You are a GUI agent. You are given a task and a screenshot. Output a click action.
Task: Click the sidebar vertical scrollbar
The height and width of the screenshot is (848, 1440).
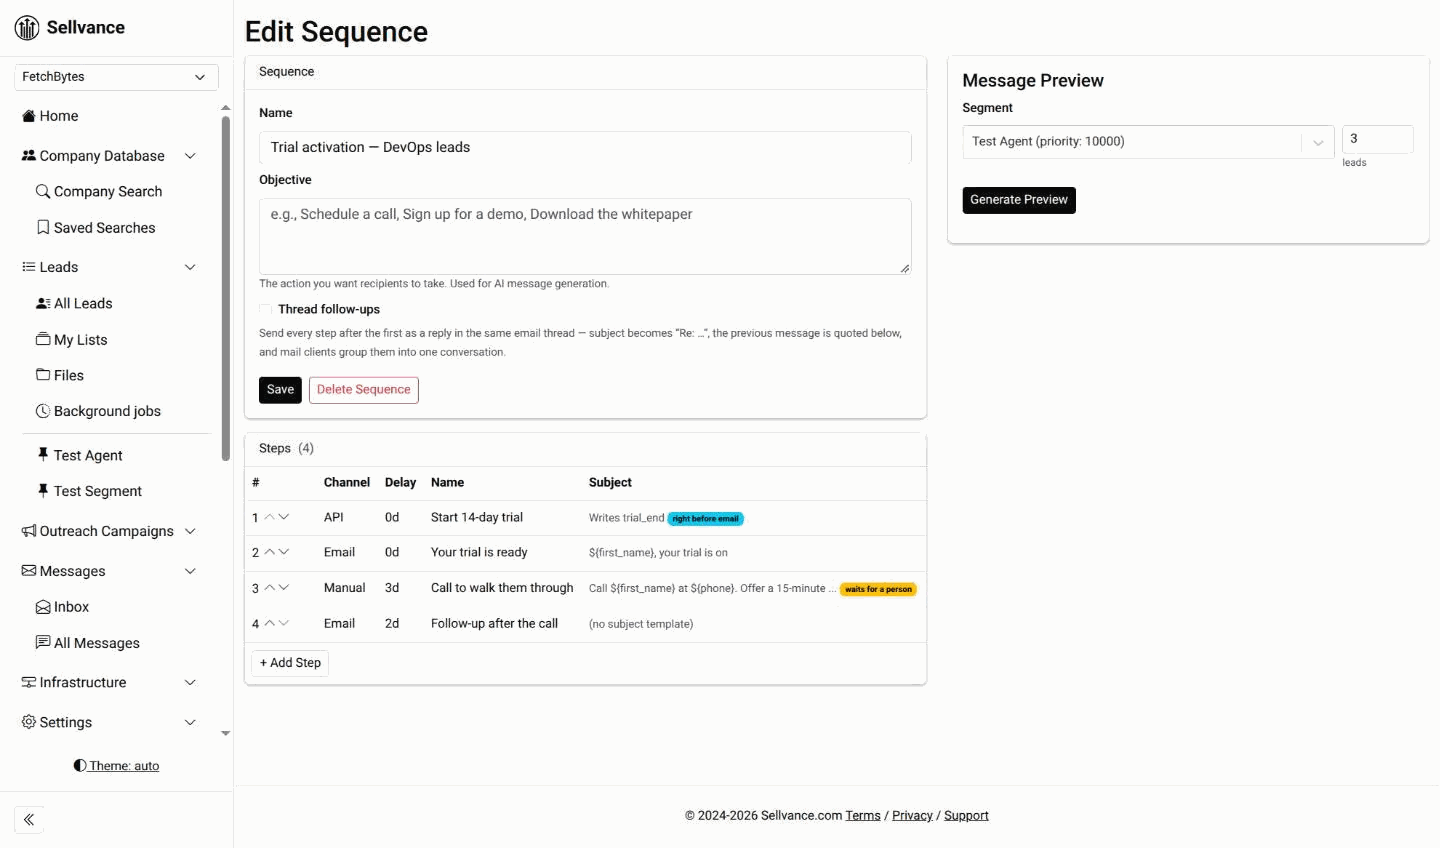tap(226, 288)
